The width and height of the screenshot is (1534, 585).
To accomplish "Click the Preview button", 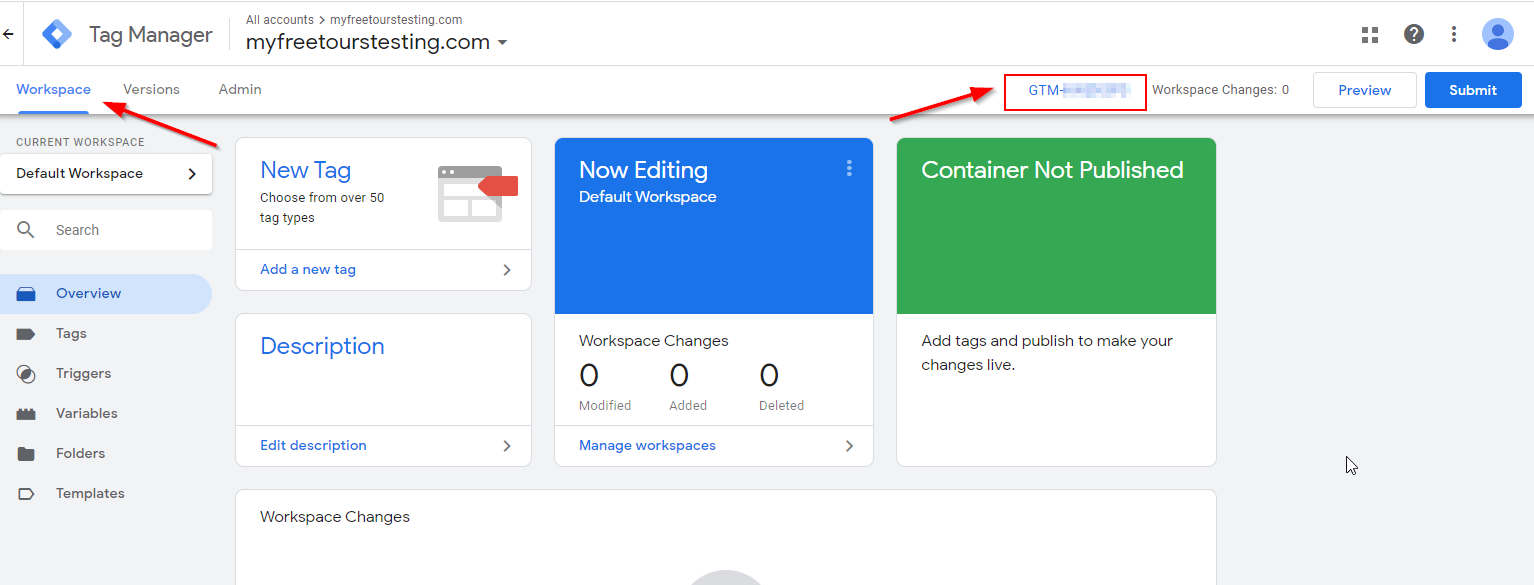I will [1364, 90].
